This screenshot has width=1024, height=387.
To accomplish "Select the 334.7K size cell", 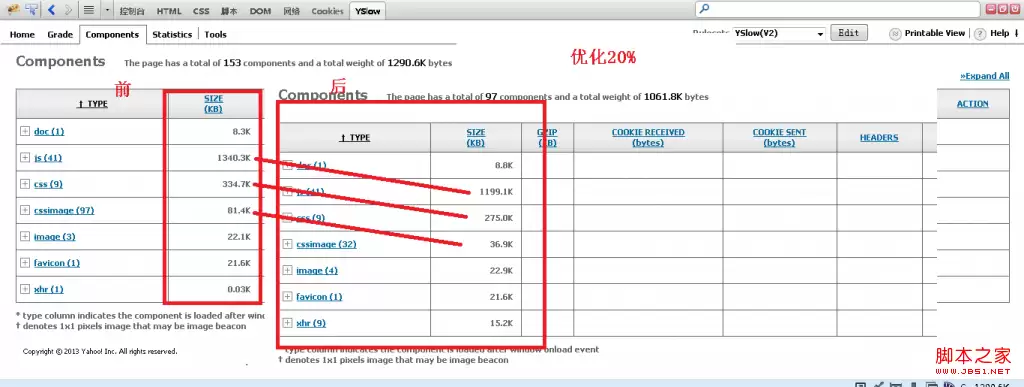I will coord(236,184).
